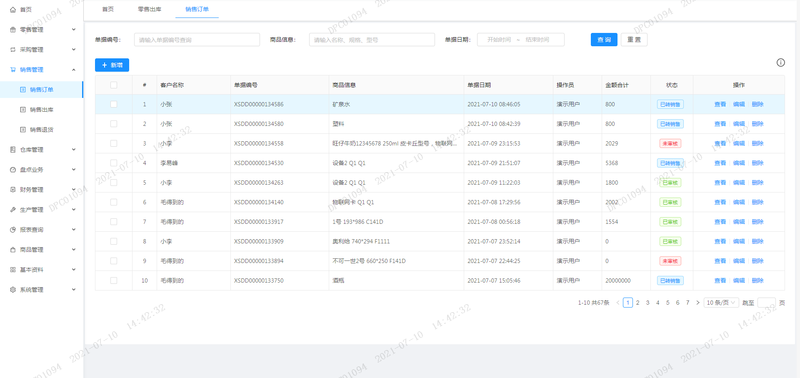Expand the 零售管理 menu chevron
Image resolution: width=800 pixels, height=378 pixels.
pos(73,30)
